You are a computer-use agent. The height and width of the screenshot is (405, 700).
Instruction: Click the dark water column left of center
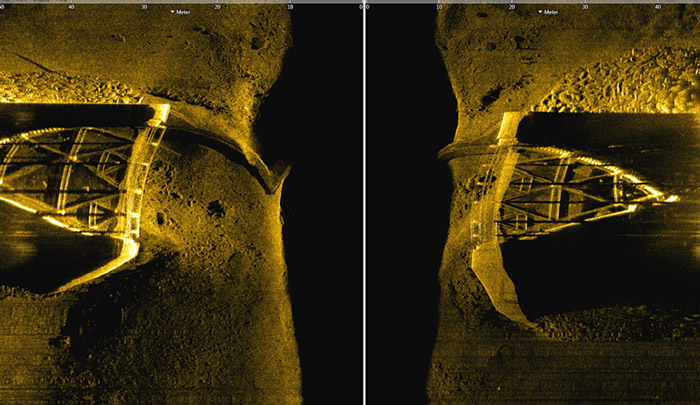click(325, 200)
